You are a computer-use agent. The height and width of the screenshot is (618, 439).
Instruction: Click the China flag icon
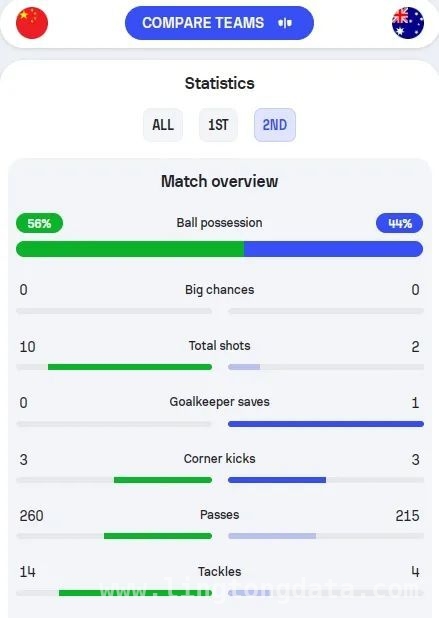point(32,23)
